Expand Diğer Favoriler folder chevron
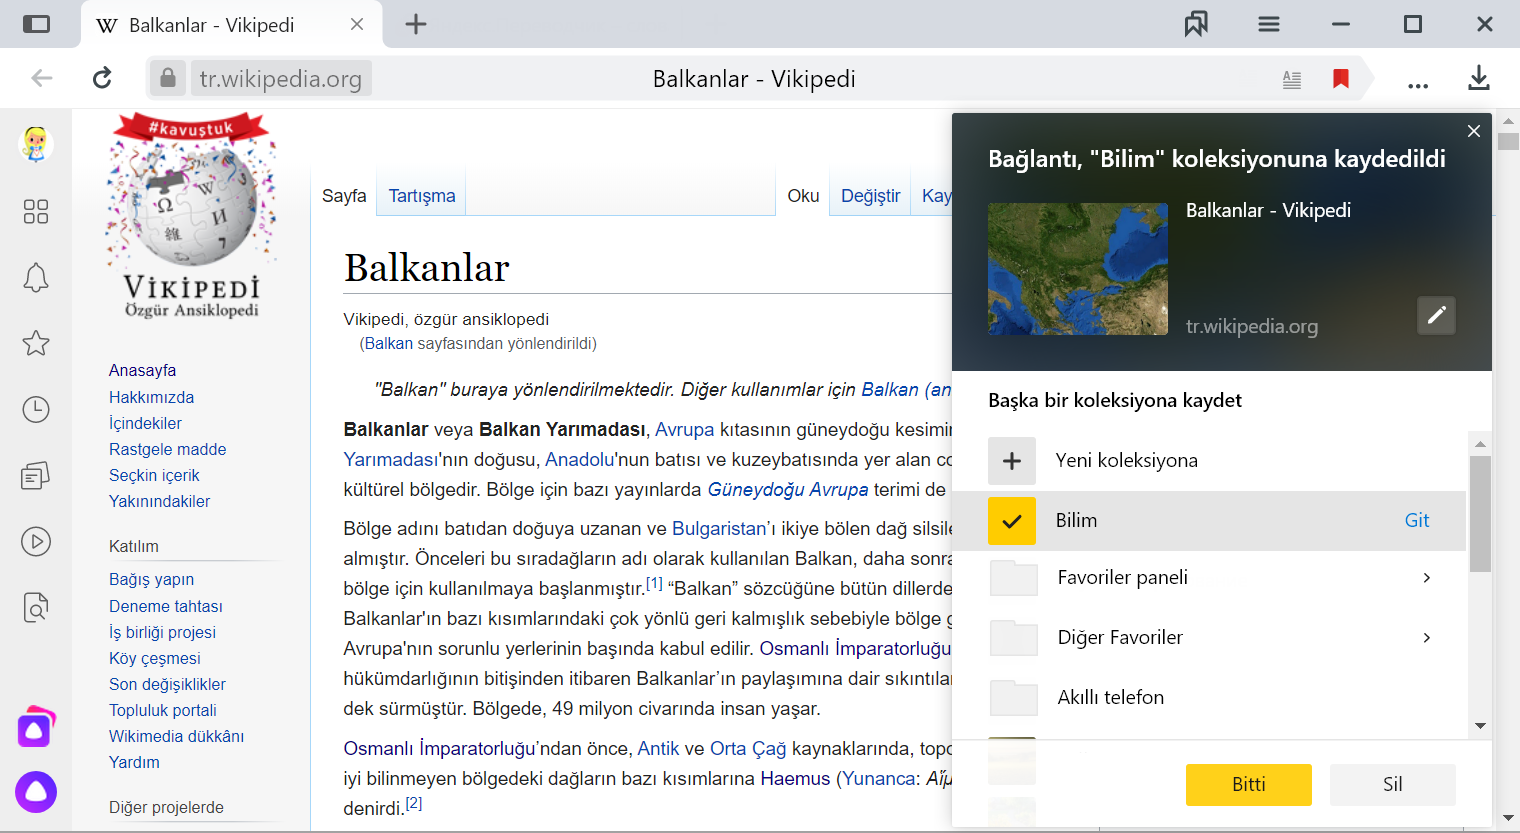 click(x=1427, y=638)
